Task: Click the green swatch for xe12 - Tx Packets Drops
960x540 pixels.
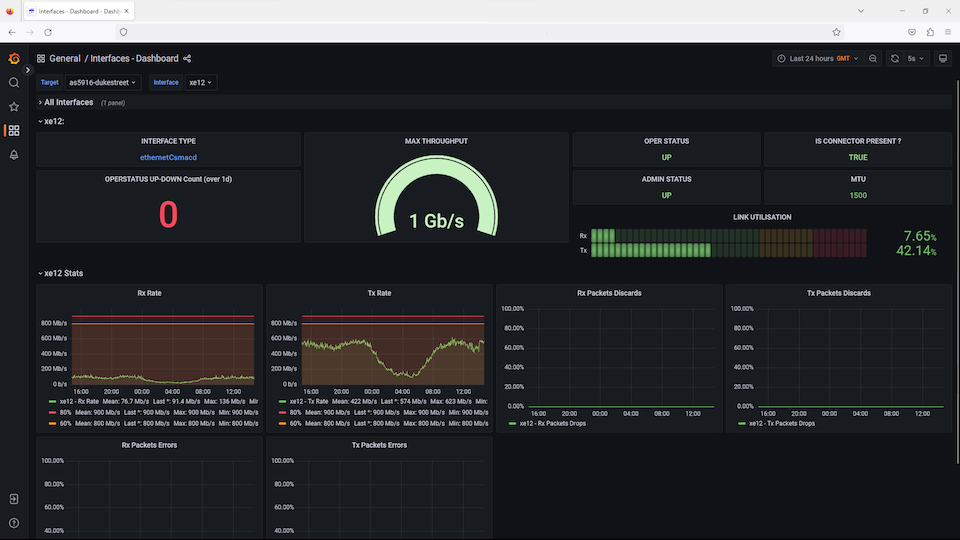Action: click(742, 424)
